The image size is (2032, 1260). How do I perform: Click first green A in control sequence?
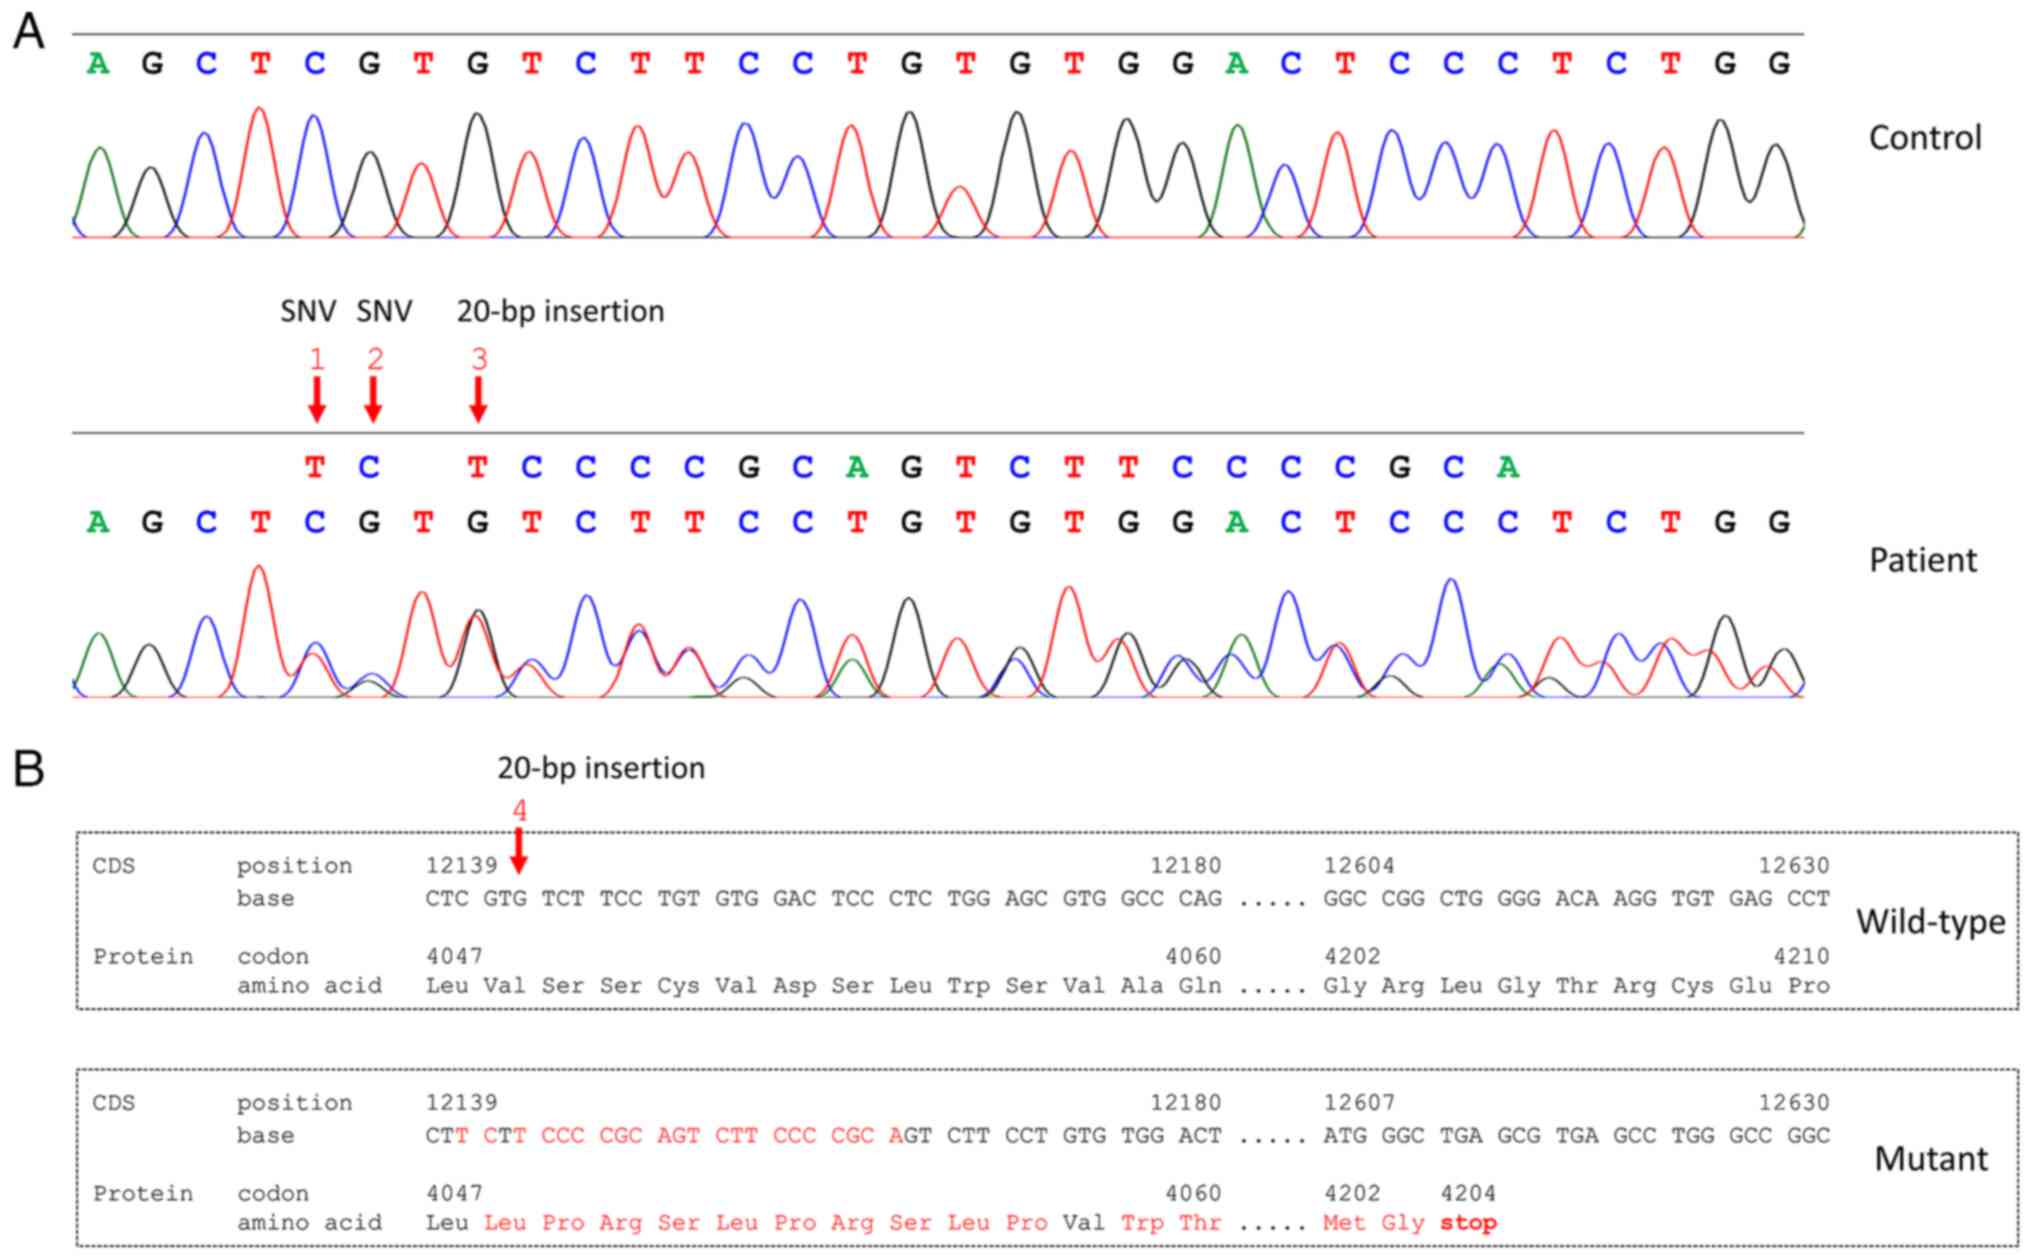point(98,64)
